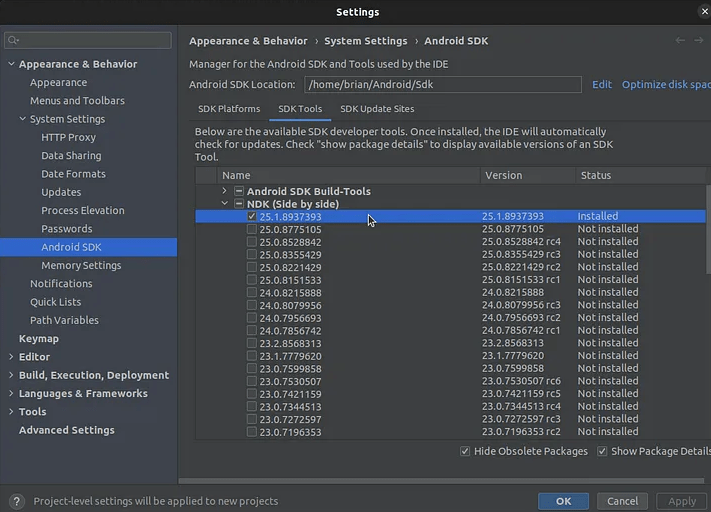
Task: Toggle the Android SDK Build-Tools group checkbox
Action: 239,191
